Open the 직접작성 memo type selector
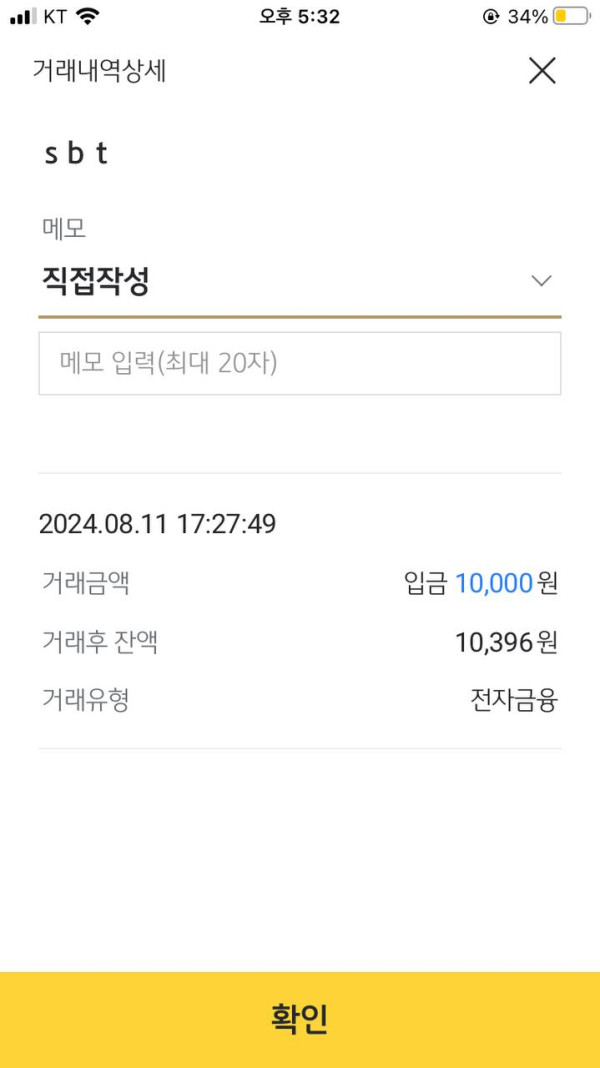Viewport: 600px width, 1068px height. [x=96, y=281]
